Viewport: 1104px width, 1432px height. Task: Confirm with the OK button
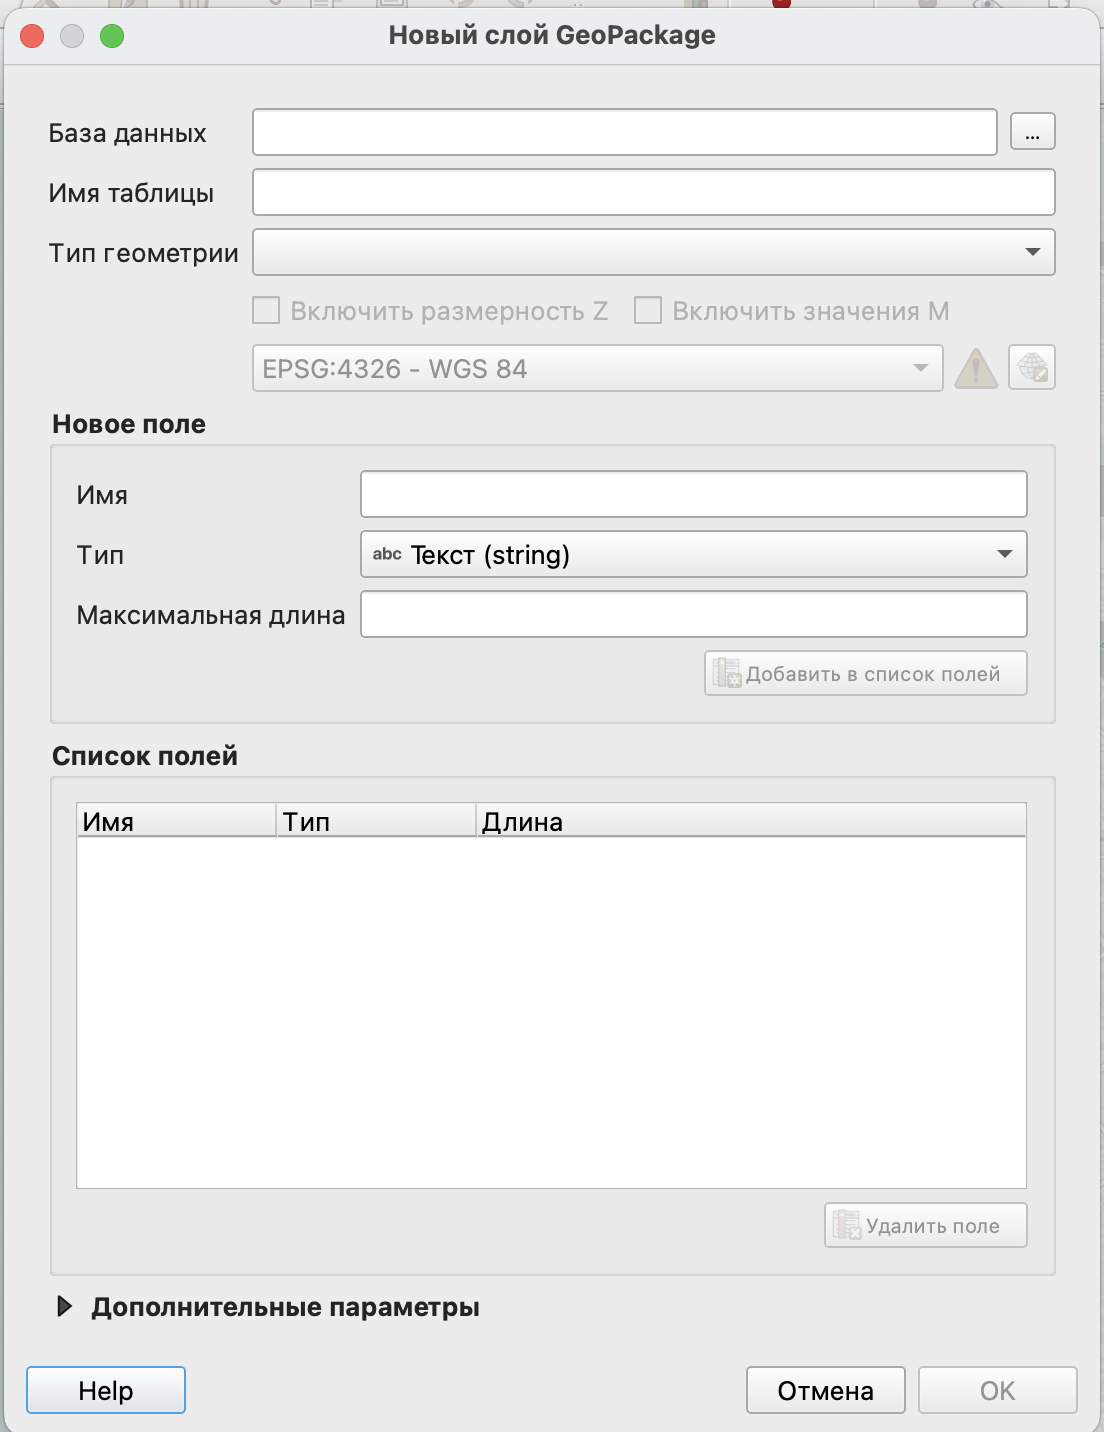coord(997,1391)
